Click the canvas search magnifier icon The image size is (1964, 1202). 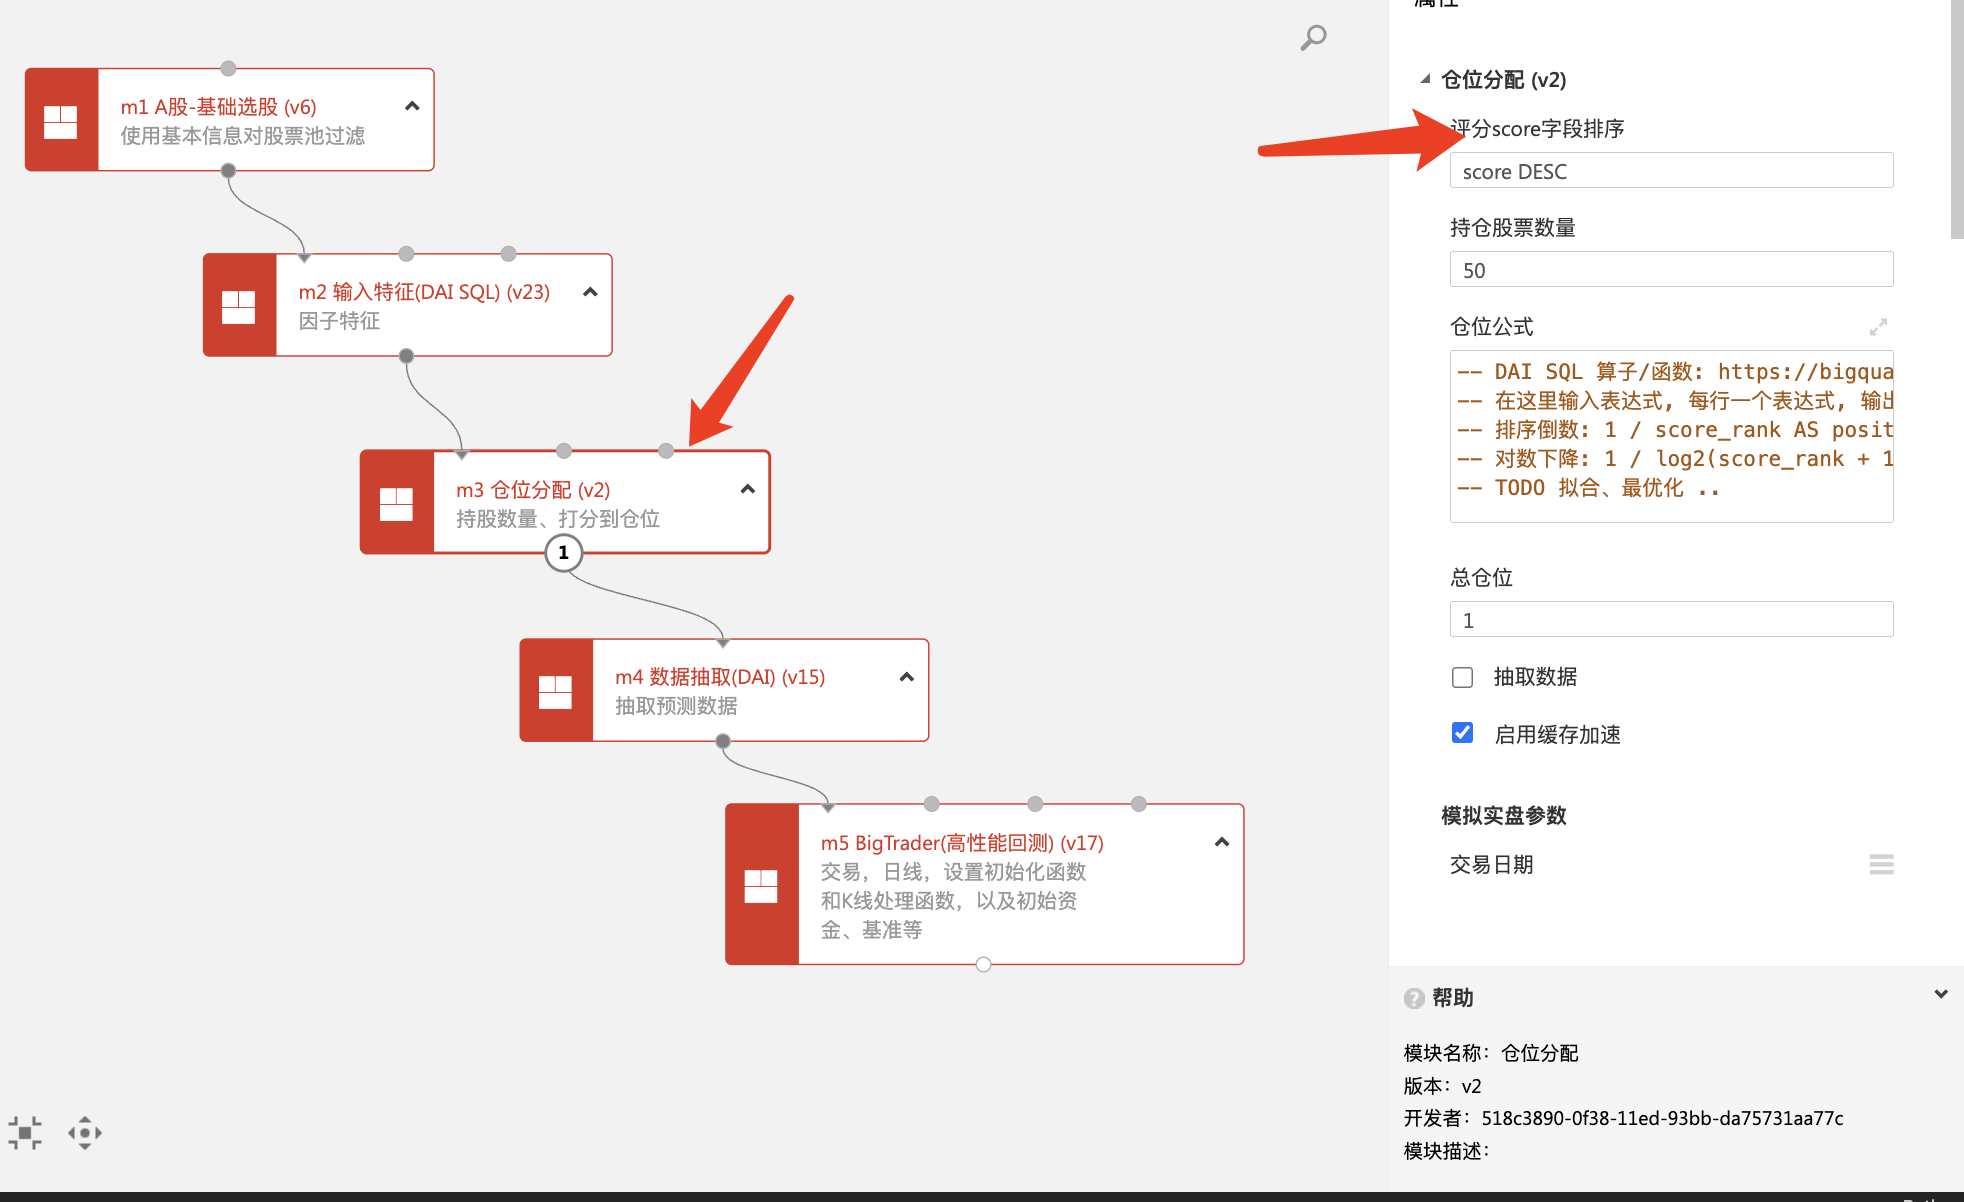click(1313, 38)
